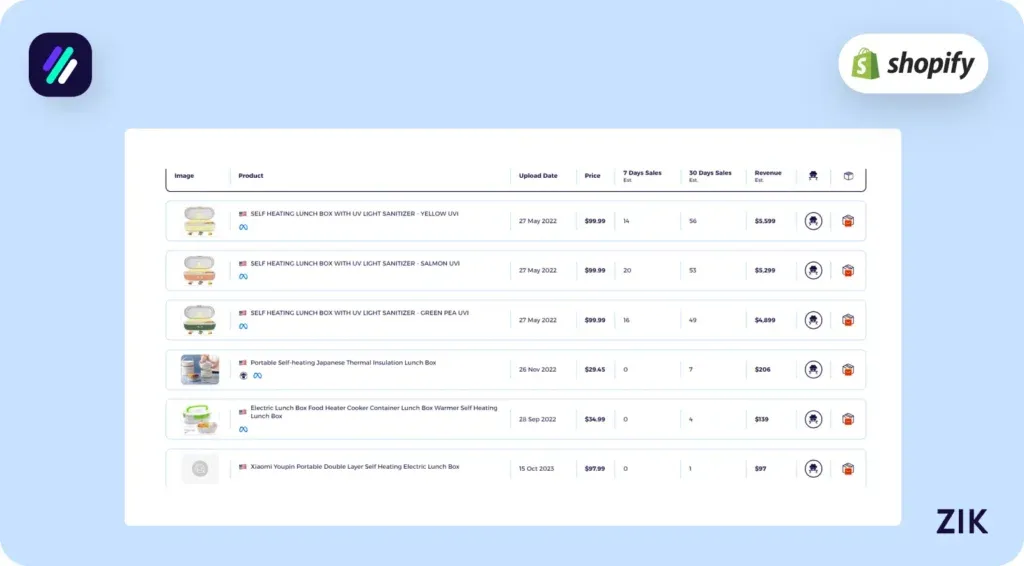Click the orange box icon for Xiaomi Youpin row
This screenshot has width=1024, height=566.
(848, 468)
